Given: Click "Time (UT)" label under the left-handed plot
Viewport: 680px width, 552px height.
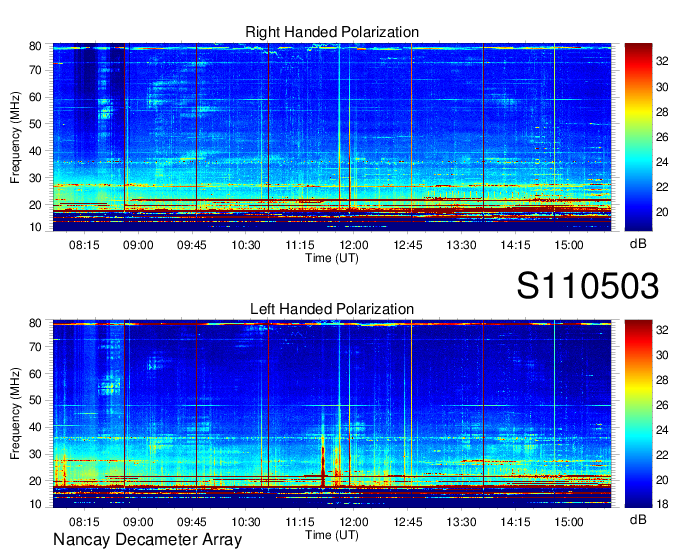Looking at the screenshot, I should tap(332, 535).
